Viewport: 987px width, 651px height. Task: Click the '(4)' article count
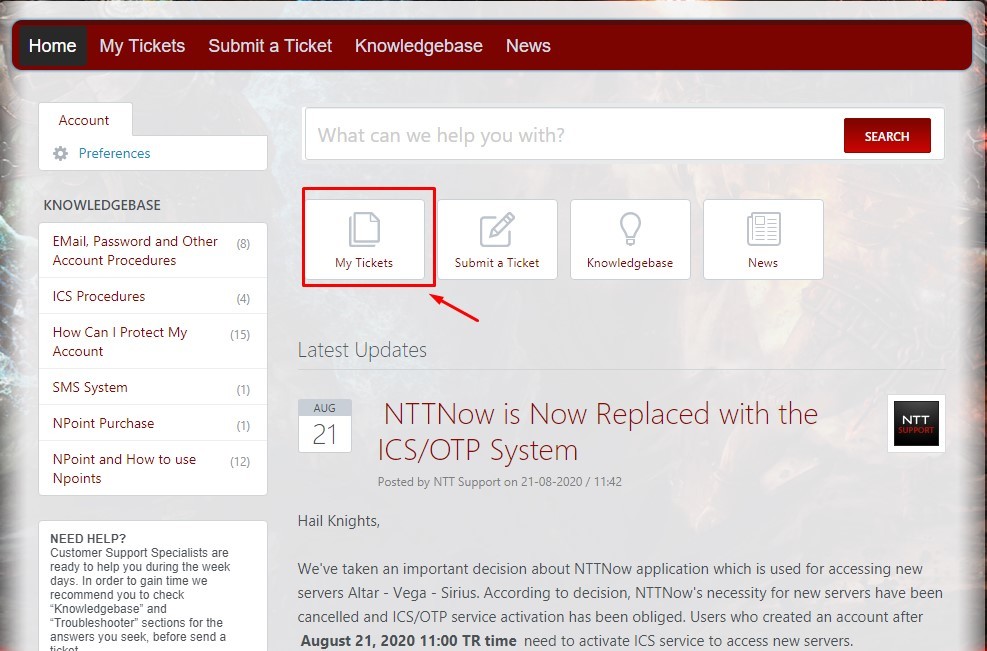click(243, 299)
